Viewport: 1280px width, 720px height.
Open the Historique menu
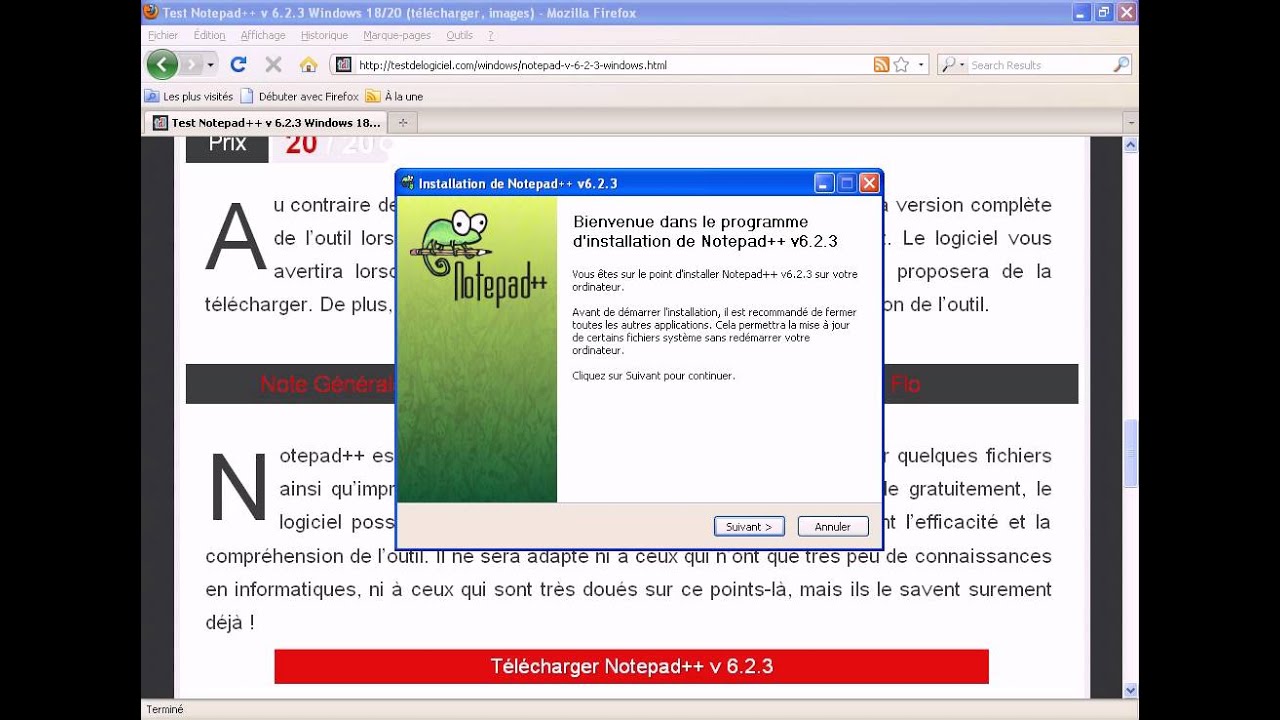[x=325, y=35]
